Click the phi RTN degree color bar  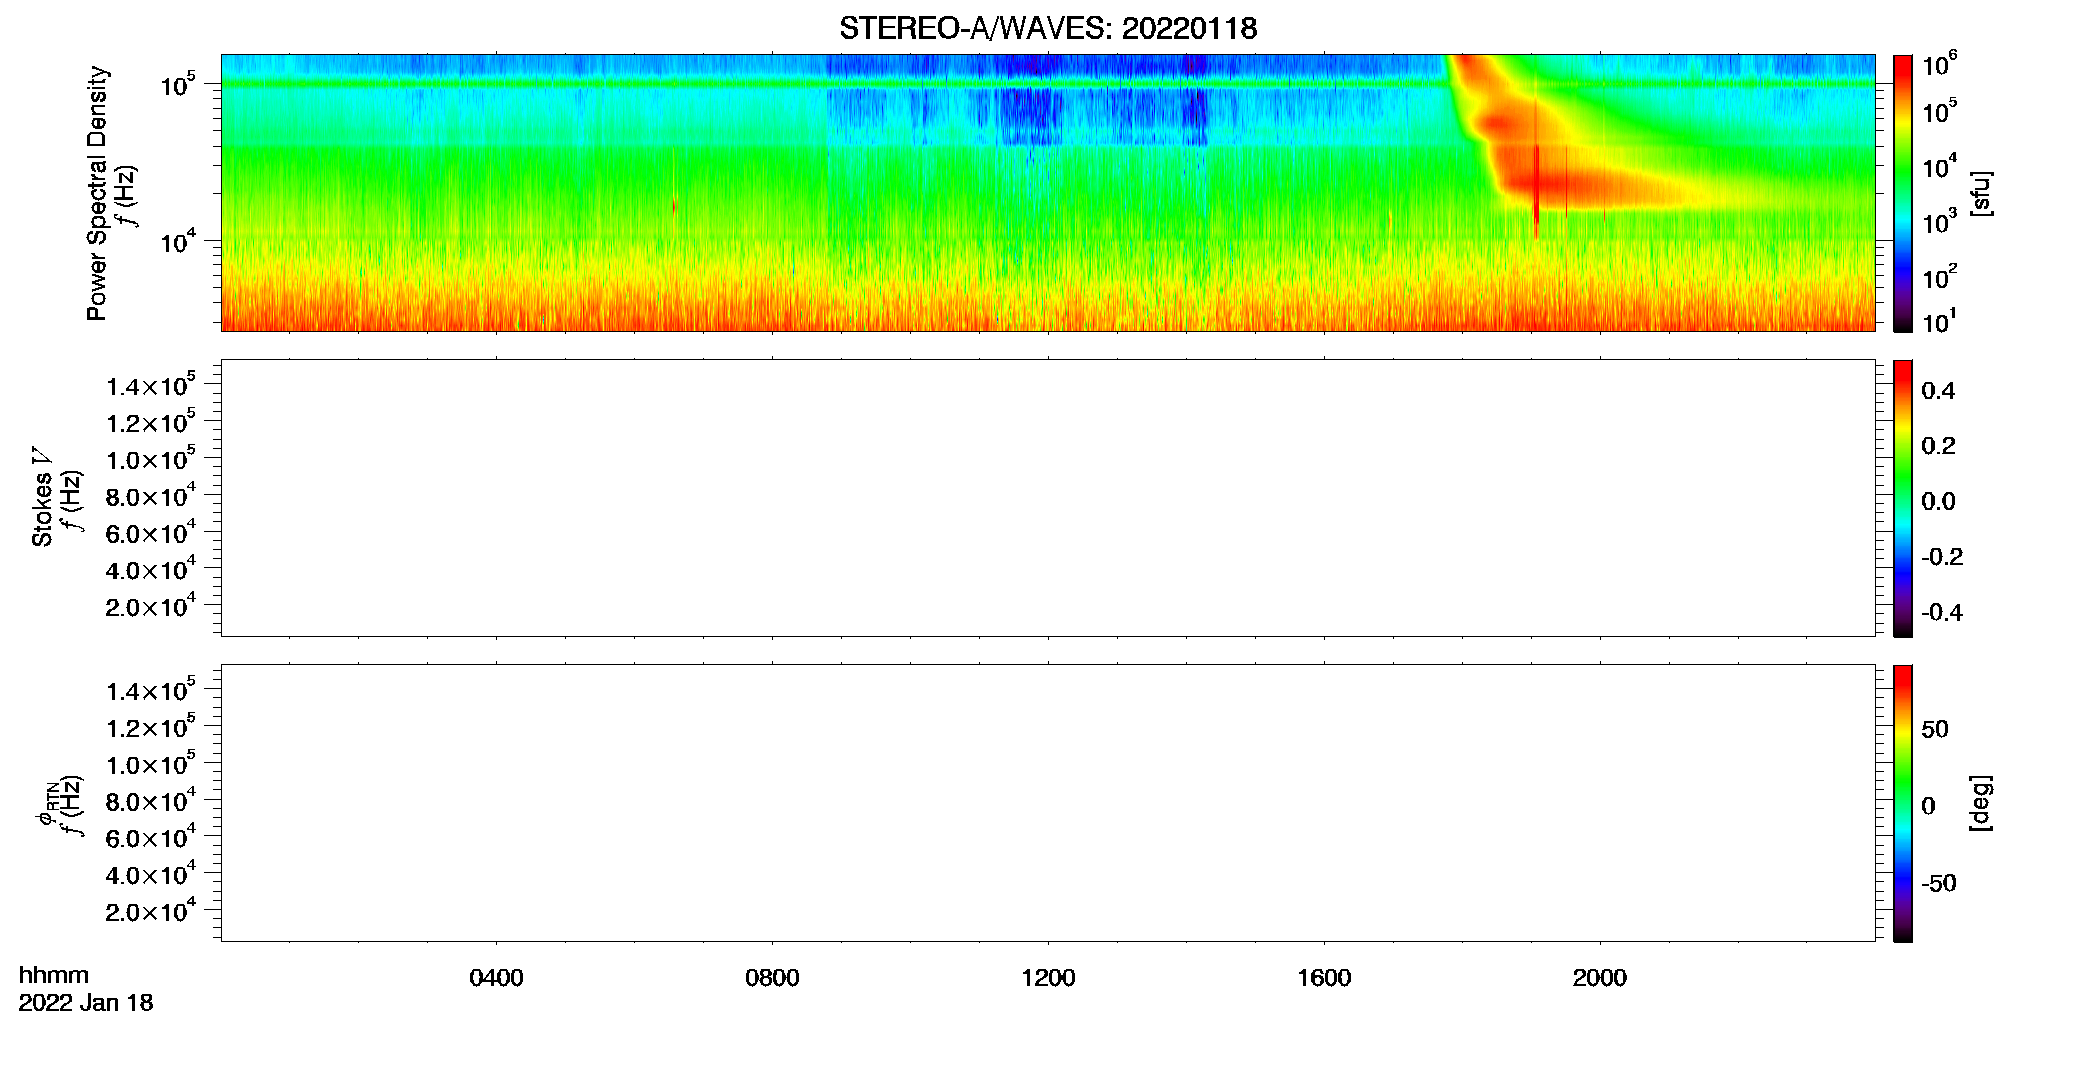pos(1902,803)
